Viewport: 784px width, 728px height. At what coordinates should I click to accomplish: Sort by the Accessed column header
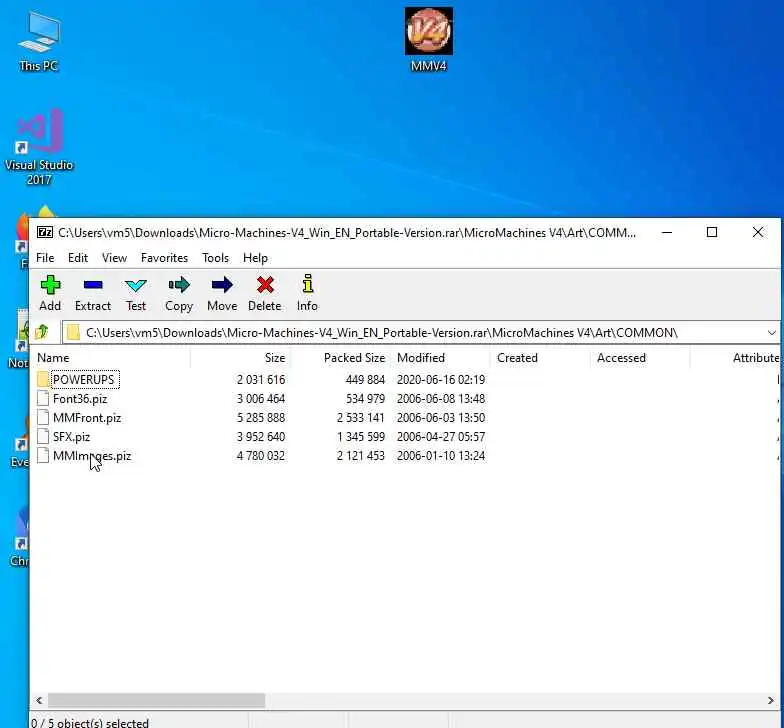pyautogui.click(x=640, y=358)
